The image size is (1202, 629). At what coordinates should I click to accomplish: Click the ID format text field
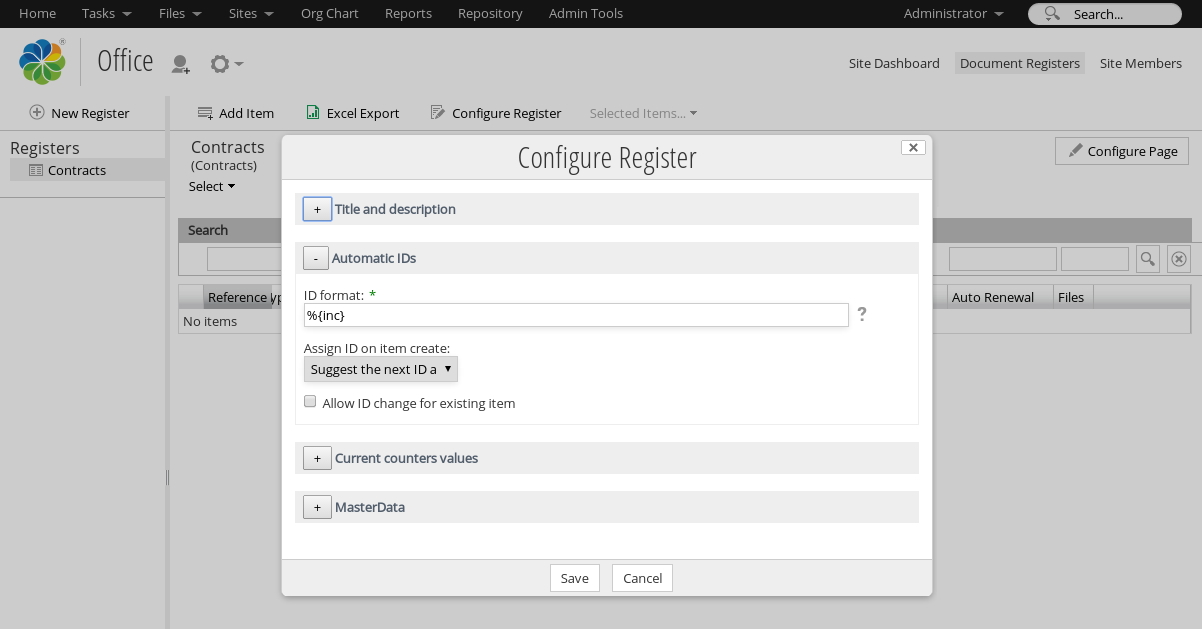576,315
